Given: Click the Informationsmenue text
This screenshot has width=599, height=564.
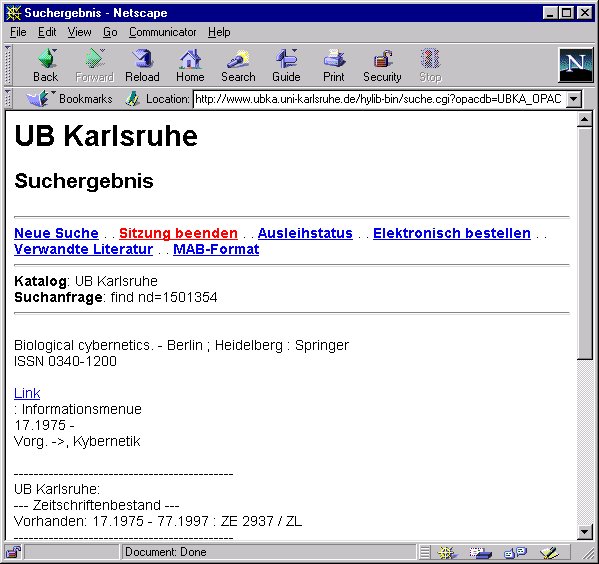Looking at the screenshot, I should [82, 409].
